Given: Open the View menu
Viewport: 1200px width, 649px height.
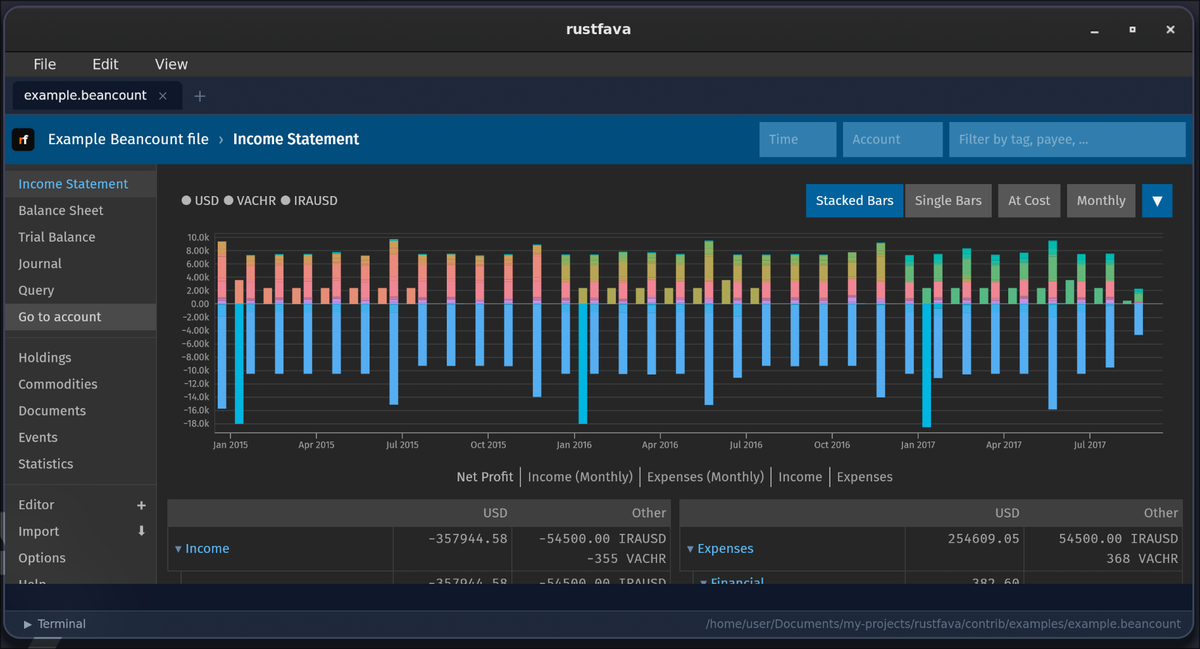Looking at the screenshot, I should pyautogui.click(x=170, y=63).
